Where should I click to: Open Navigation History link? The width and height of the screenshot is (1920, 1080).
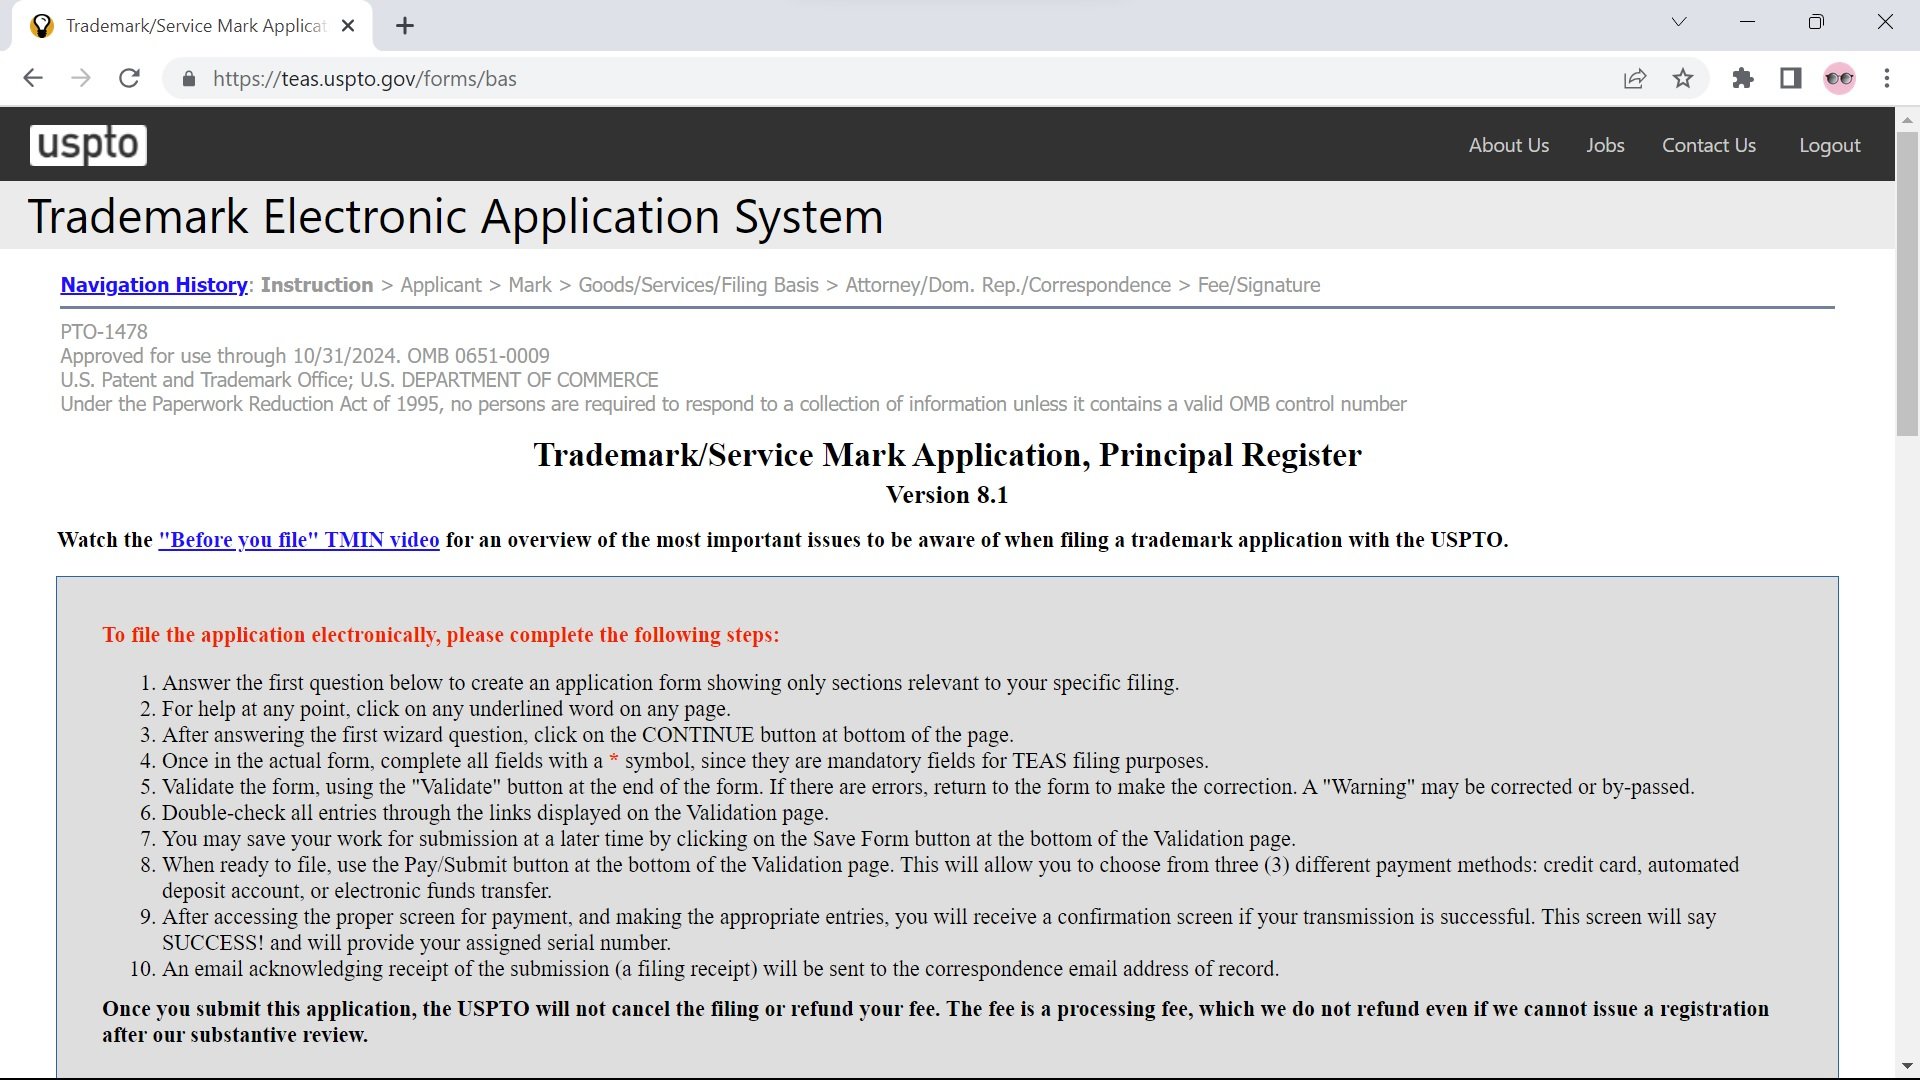[154, 285]
